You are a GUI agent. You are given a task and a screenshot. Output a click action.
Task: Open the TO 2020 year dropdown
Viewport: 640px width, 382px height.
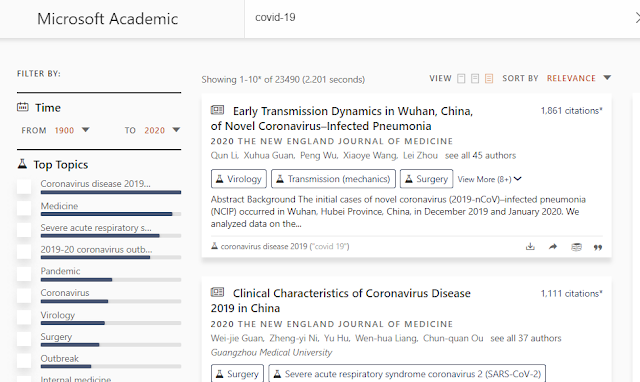coord(162,130)
